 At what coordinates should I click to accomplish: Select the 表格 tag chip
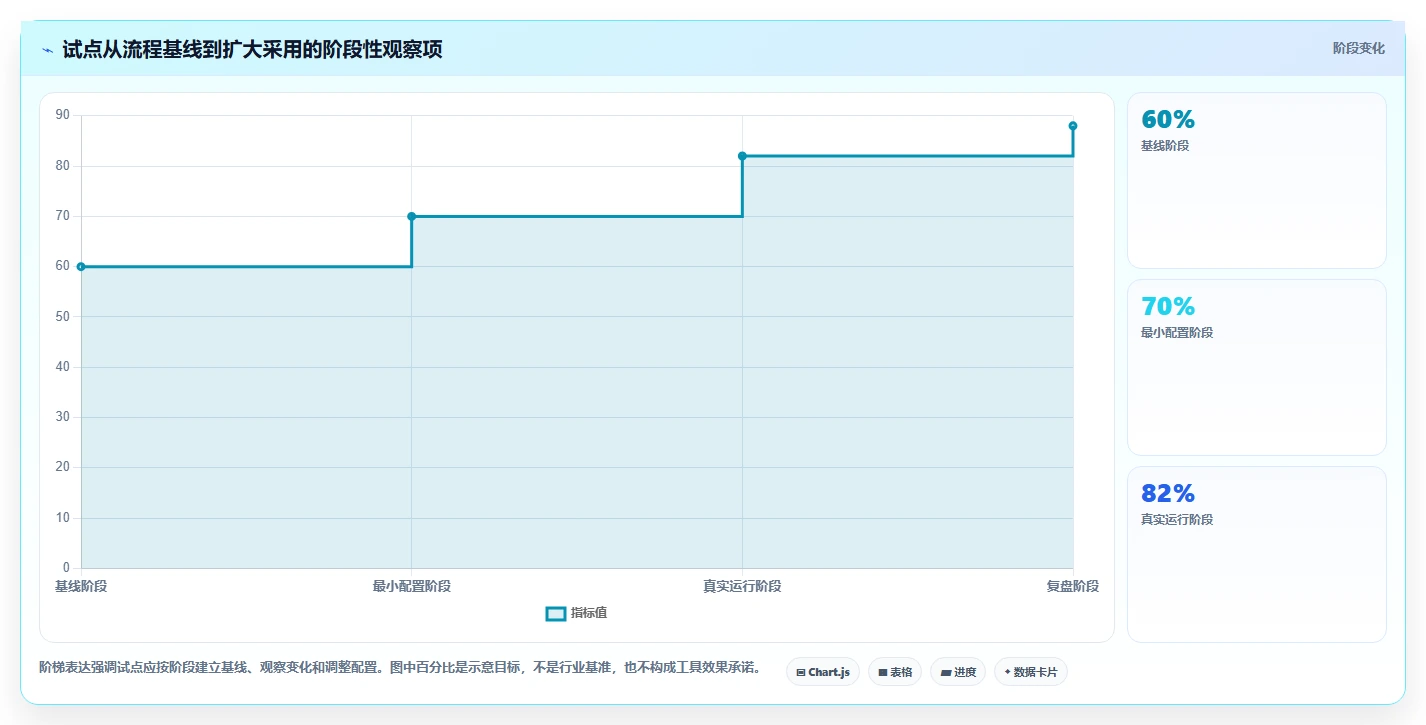point(895,672)
